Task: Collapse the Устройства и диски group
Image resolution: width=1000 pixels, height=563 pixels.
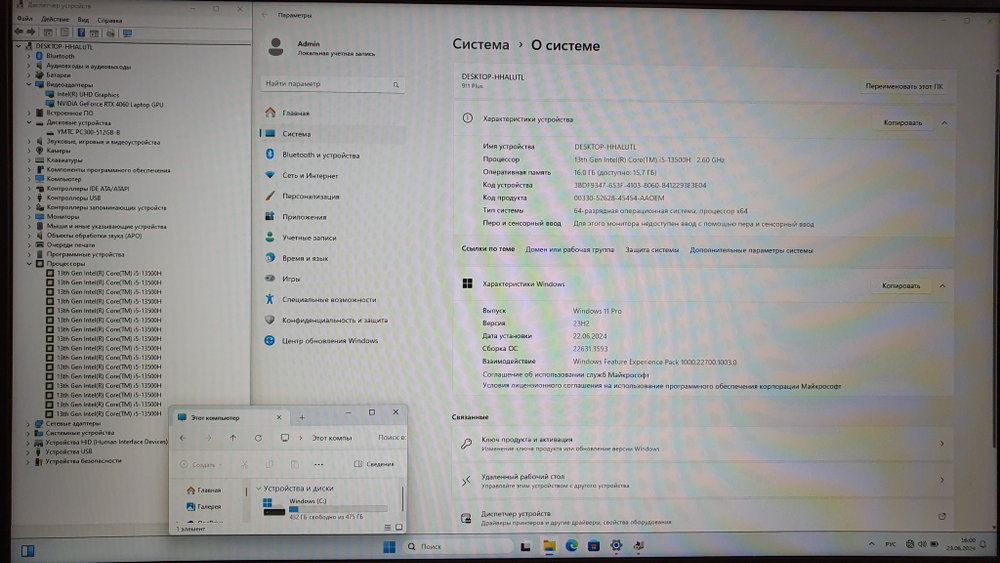Action: coord(260,488)
